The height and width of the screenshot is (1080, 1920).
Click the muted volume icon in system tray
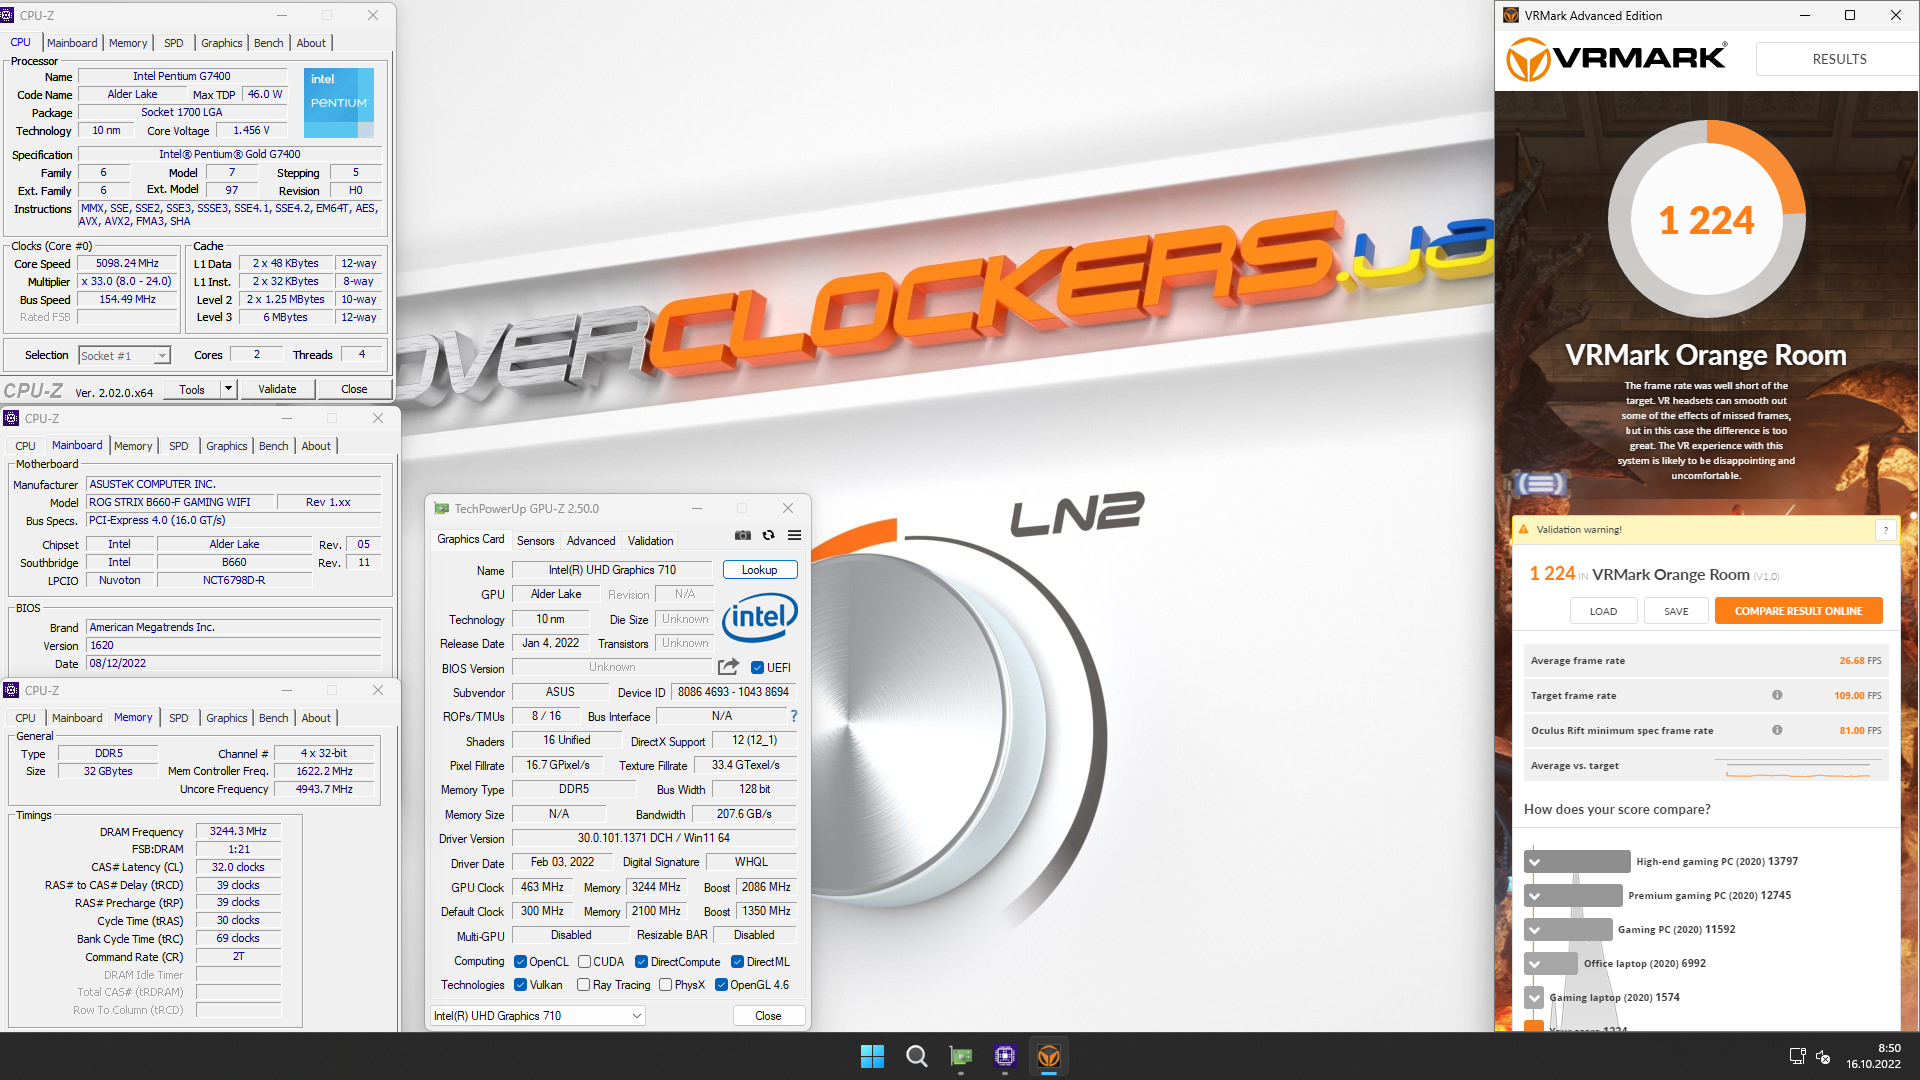tap(1823, 1056)
